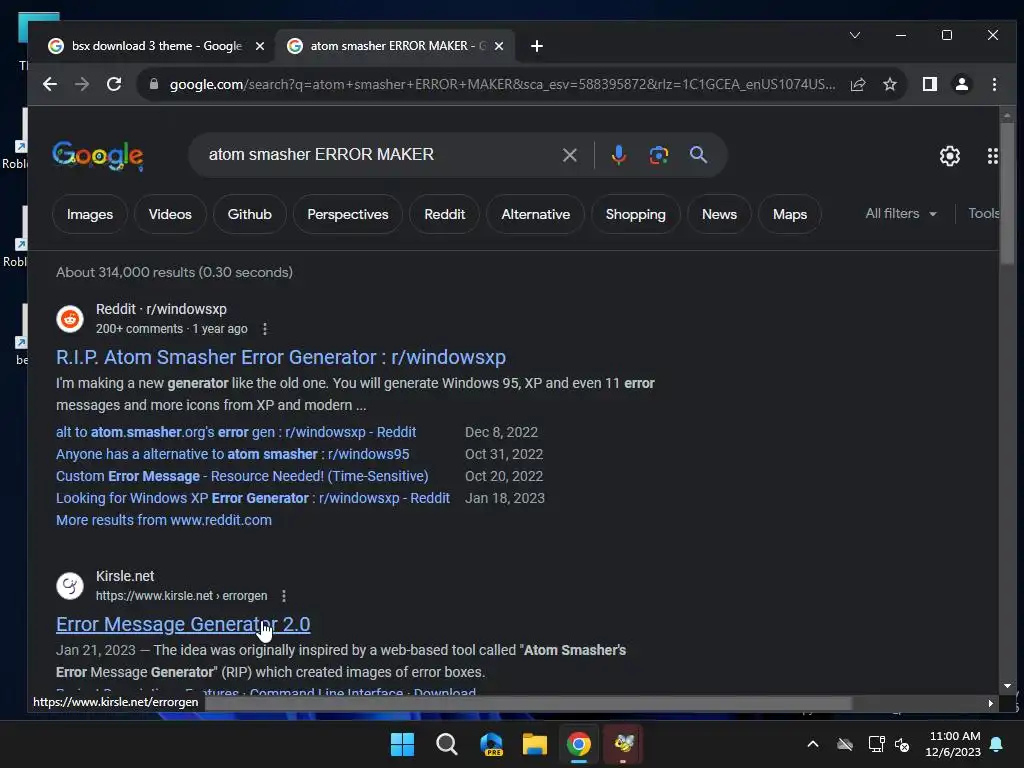Show hidden system tray icons

pos(813,744)
